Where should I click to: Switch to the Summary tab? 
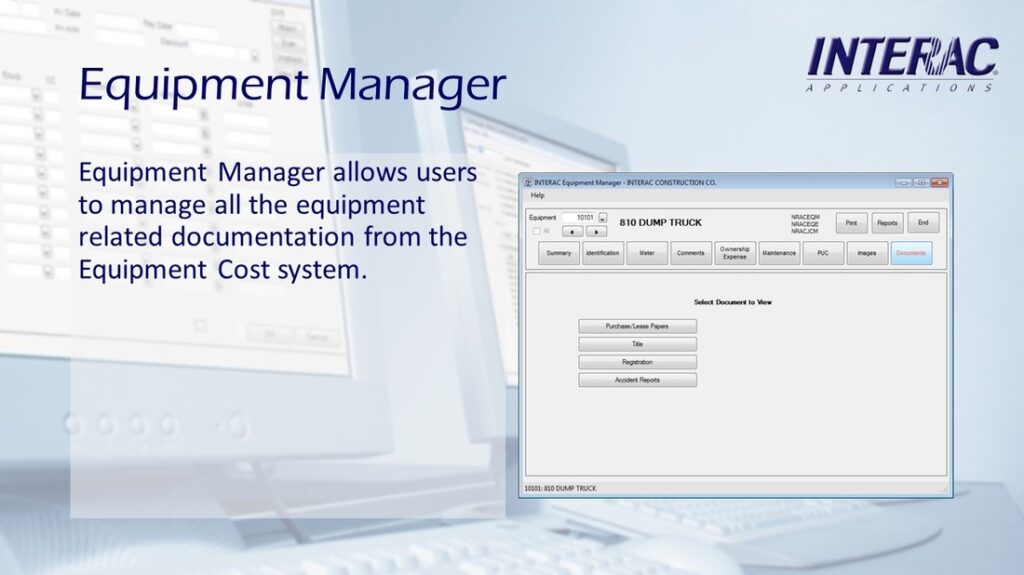(559, 253)
